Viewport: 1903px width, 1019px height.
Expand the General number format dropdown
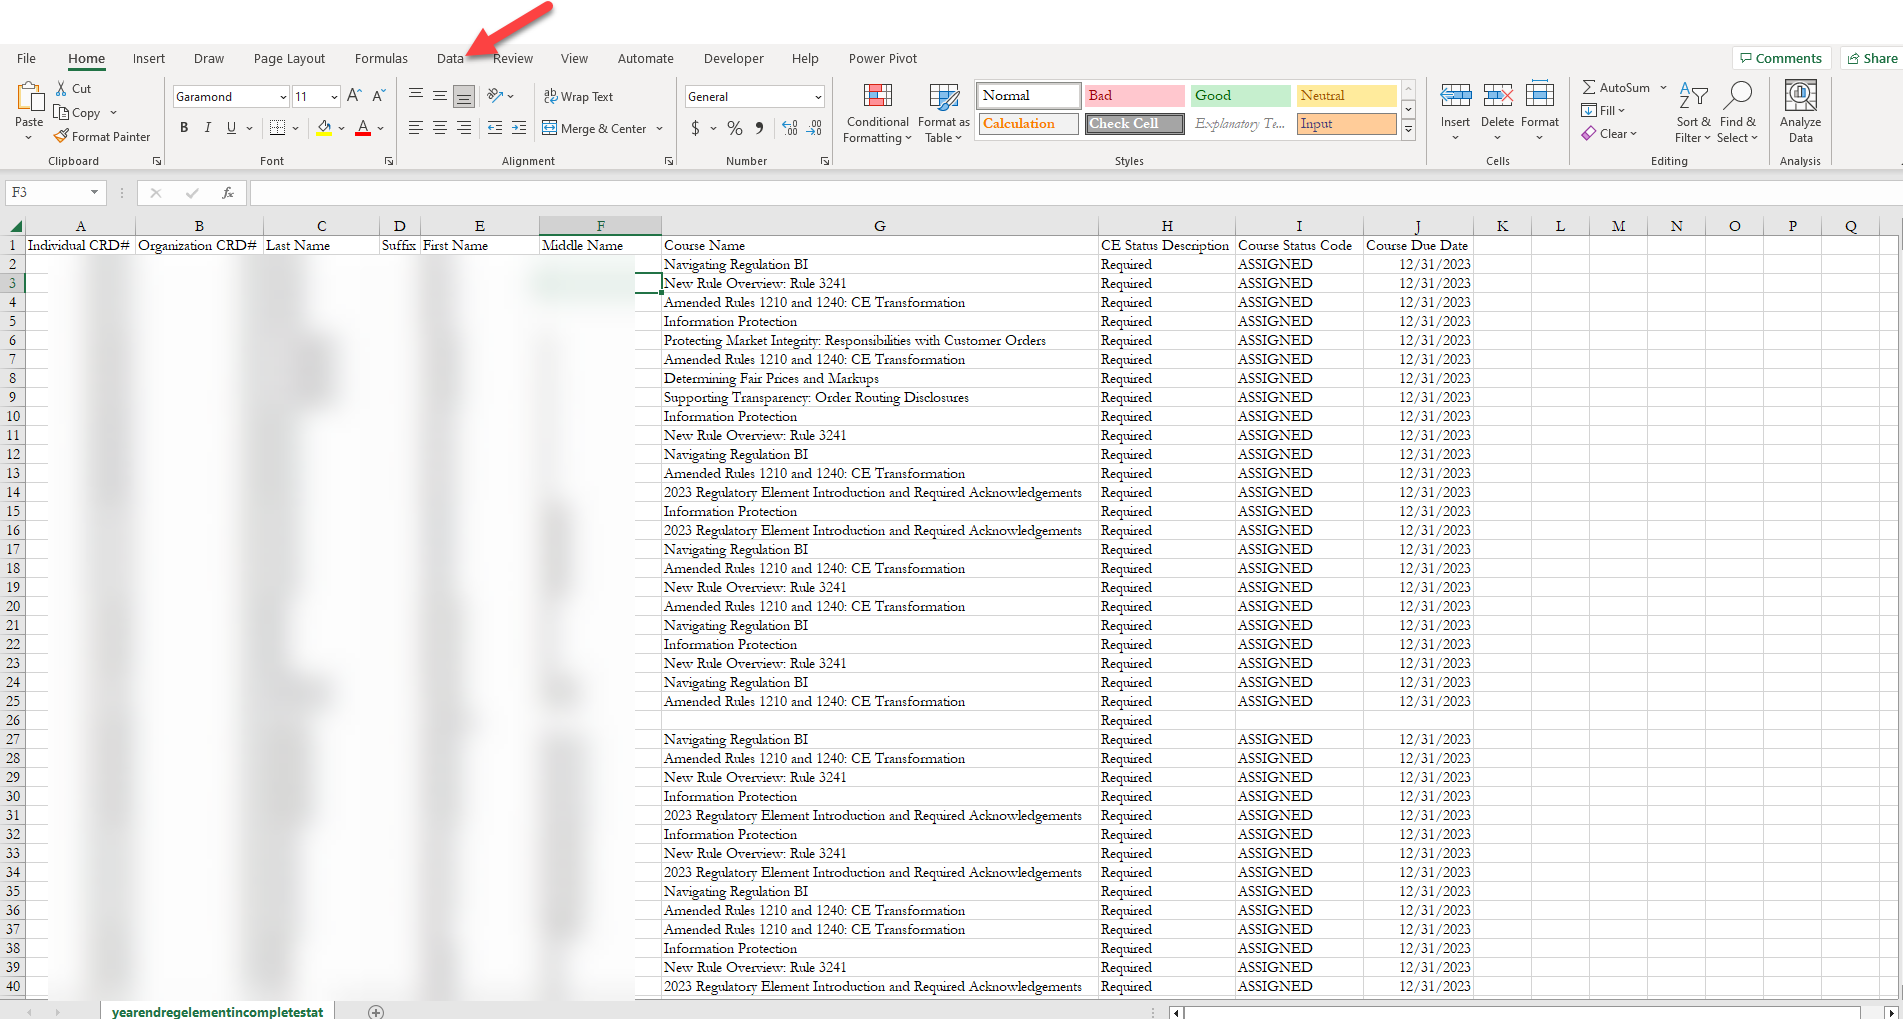(x=817, y=97)
